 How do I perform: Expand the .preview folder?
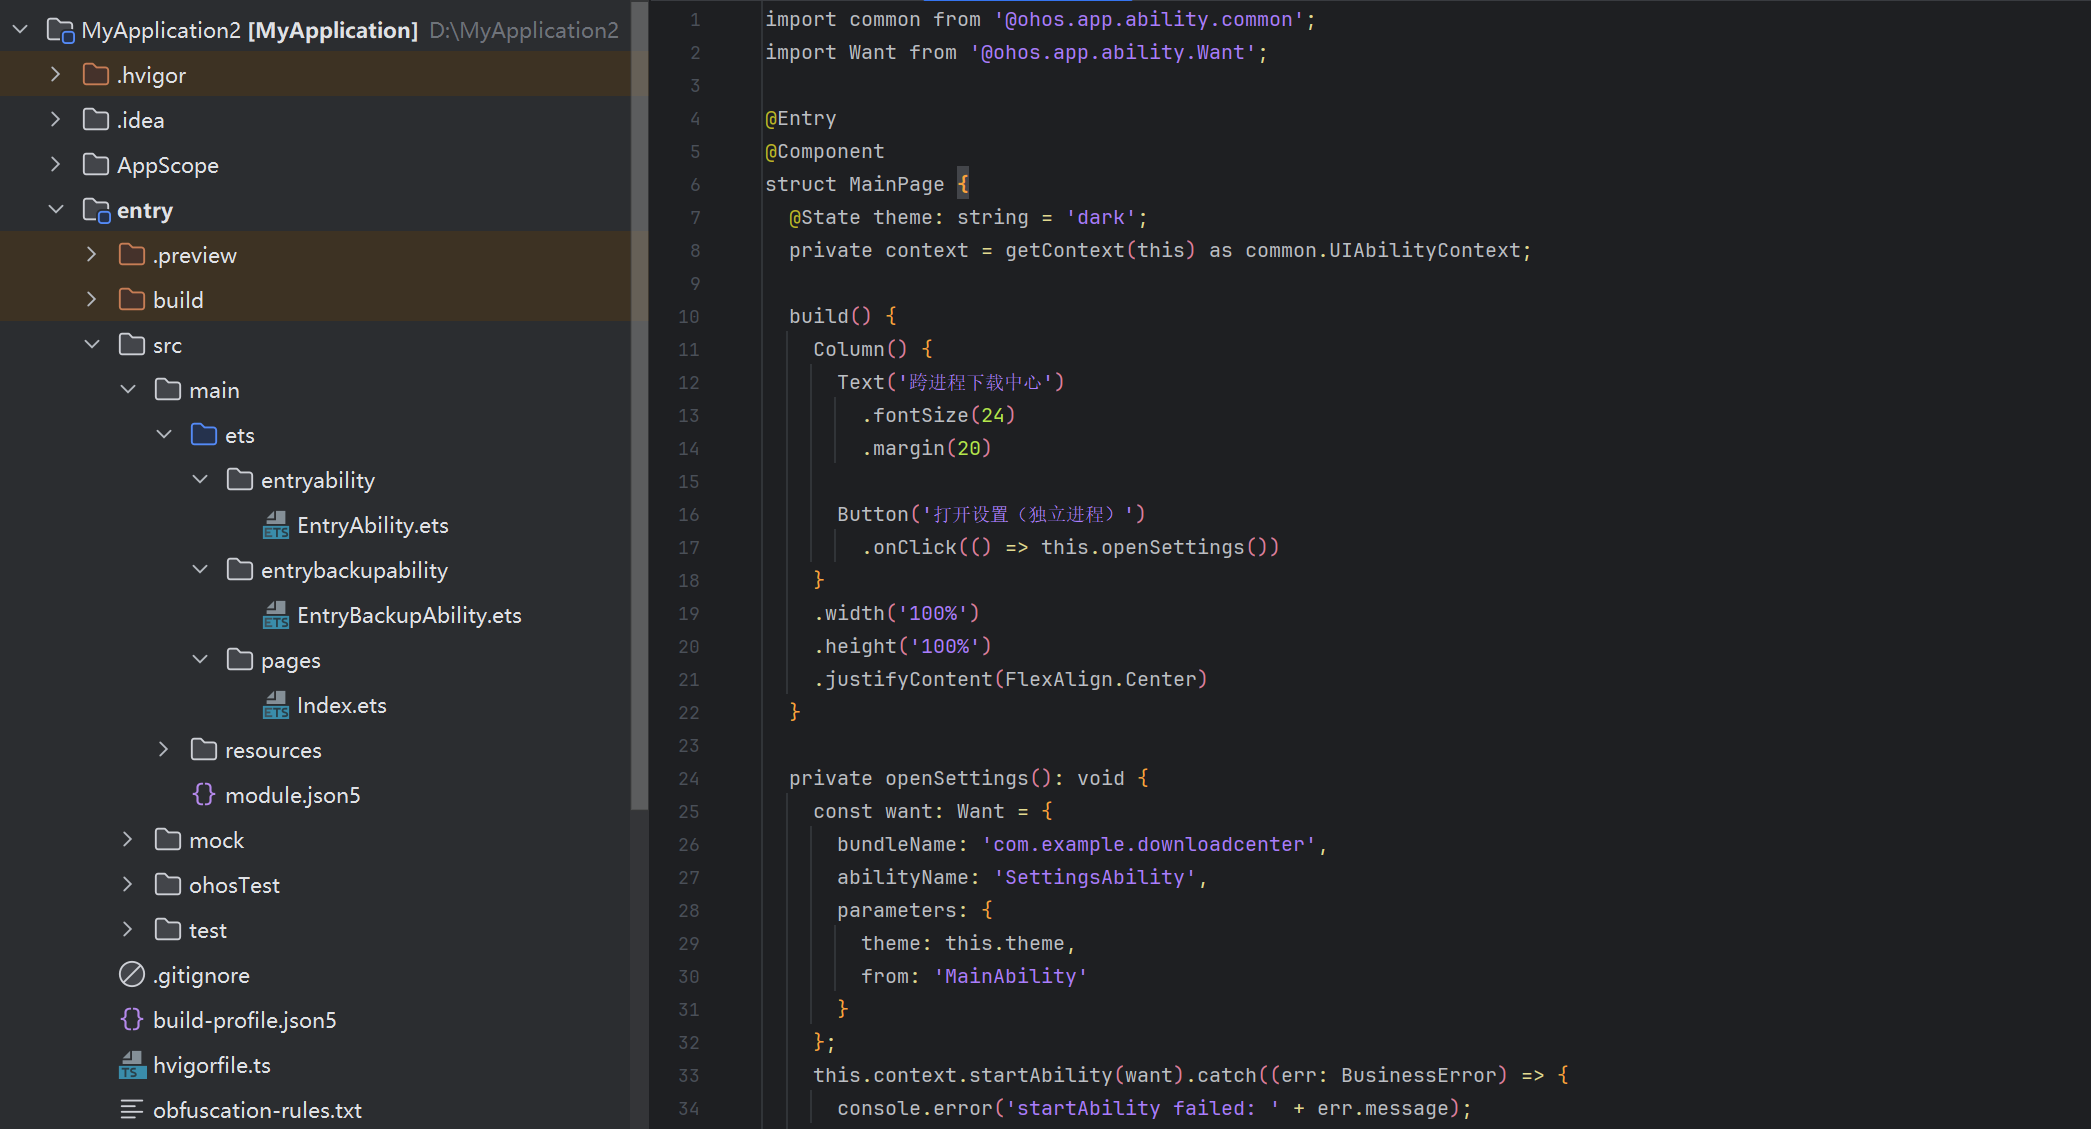tap(92, 255)
